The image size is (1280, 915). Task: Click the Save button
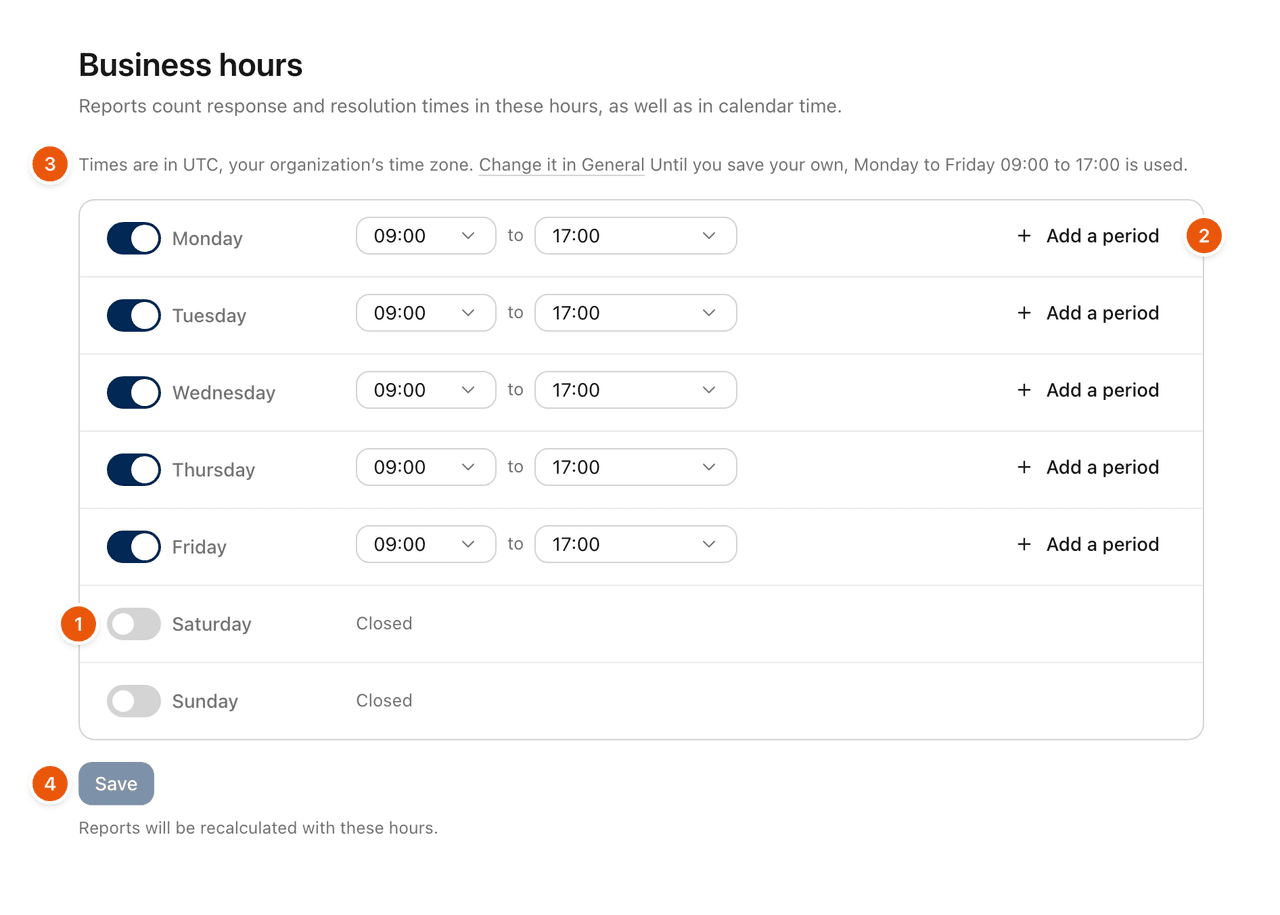coord(116,784)
